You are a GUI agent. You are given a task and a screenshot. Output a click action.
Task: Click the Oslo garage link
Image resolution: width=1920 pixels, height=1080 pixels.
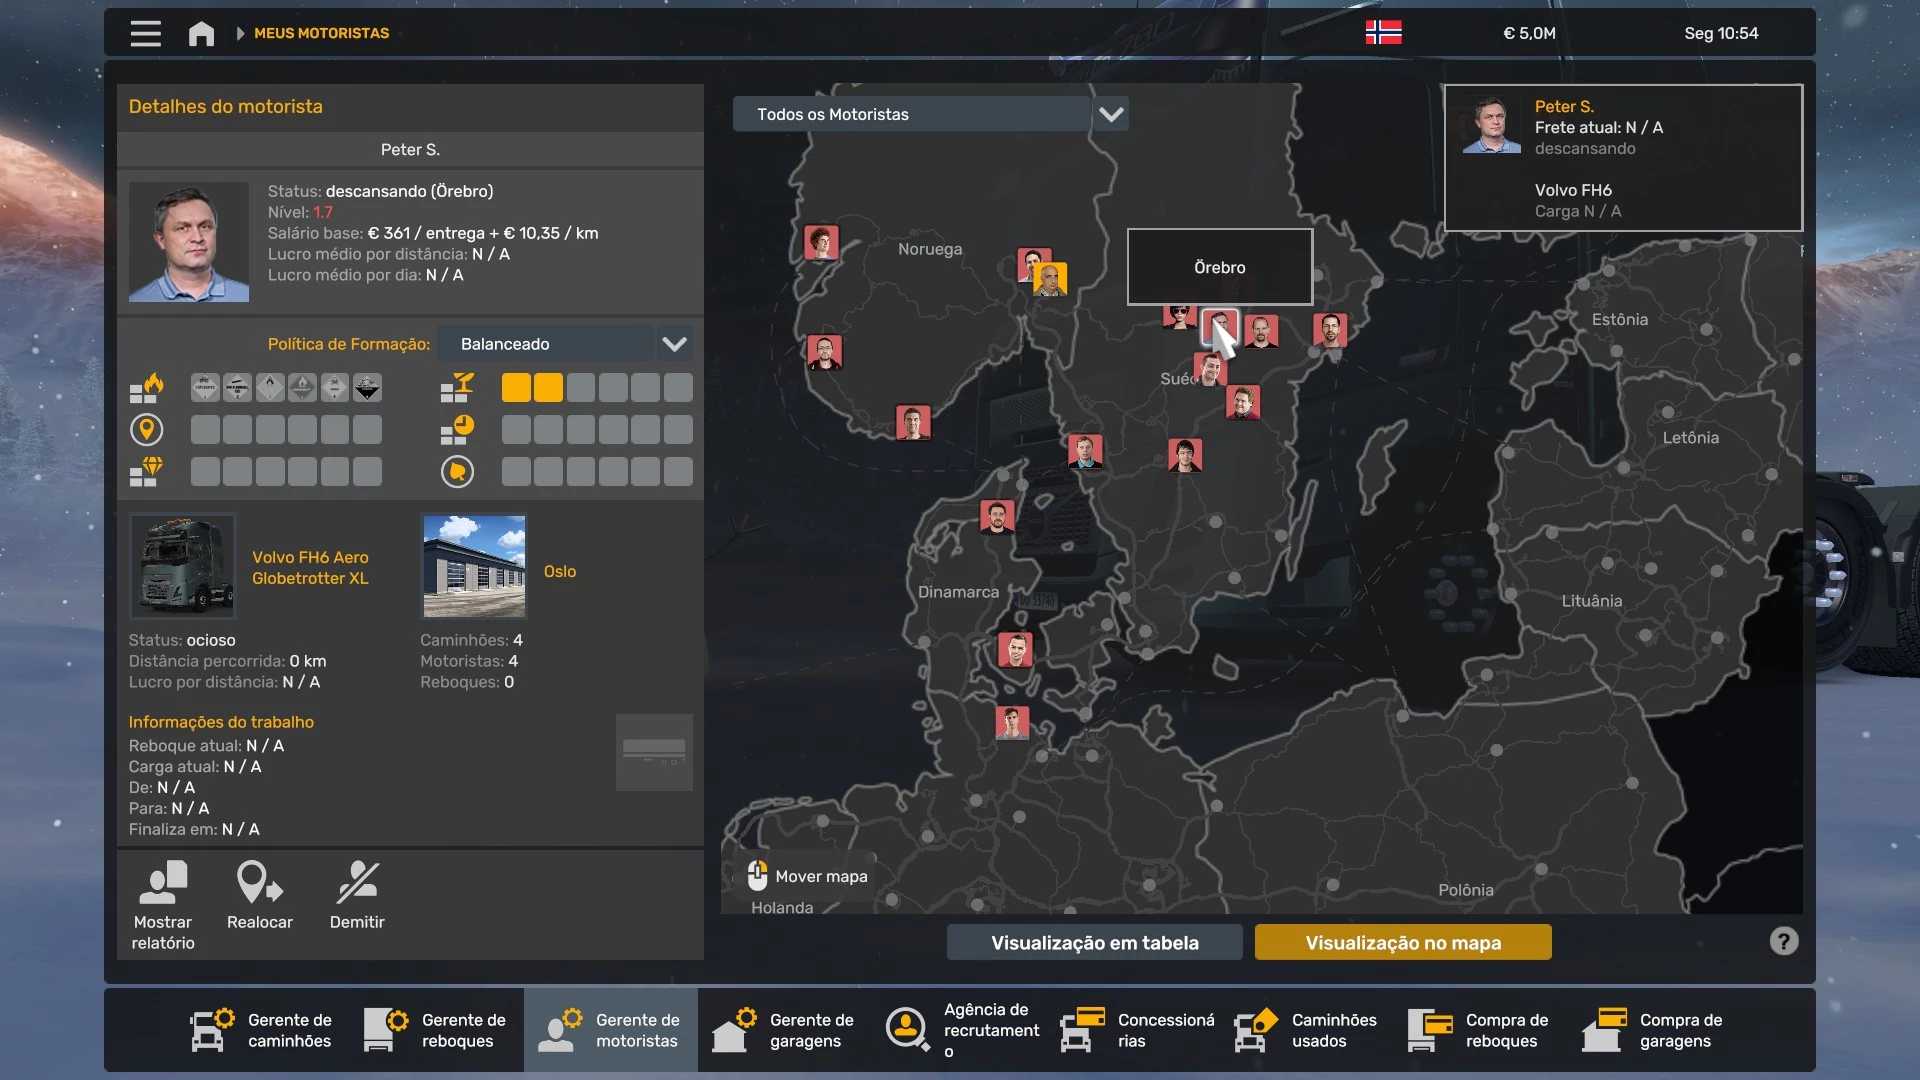tap(559, 571)
